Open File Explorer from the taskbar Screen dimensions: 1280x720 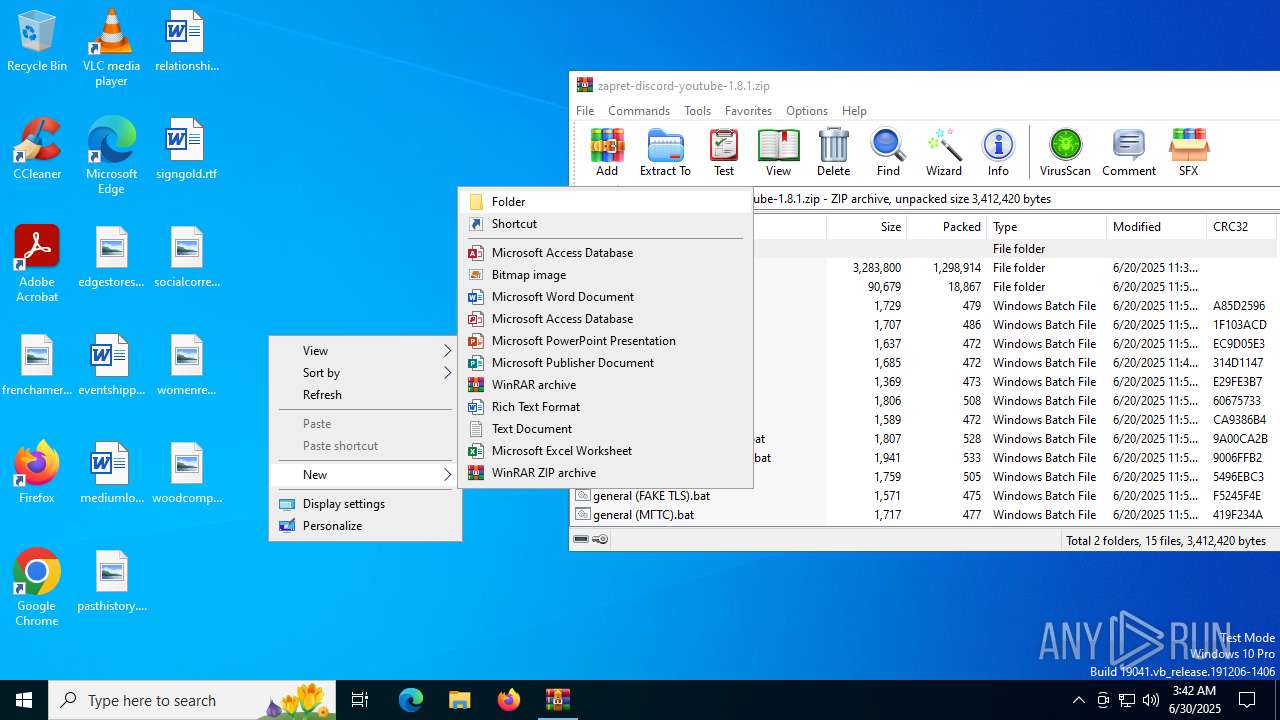pos(459,700)
